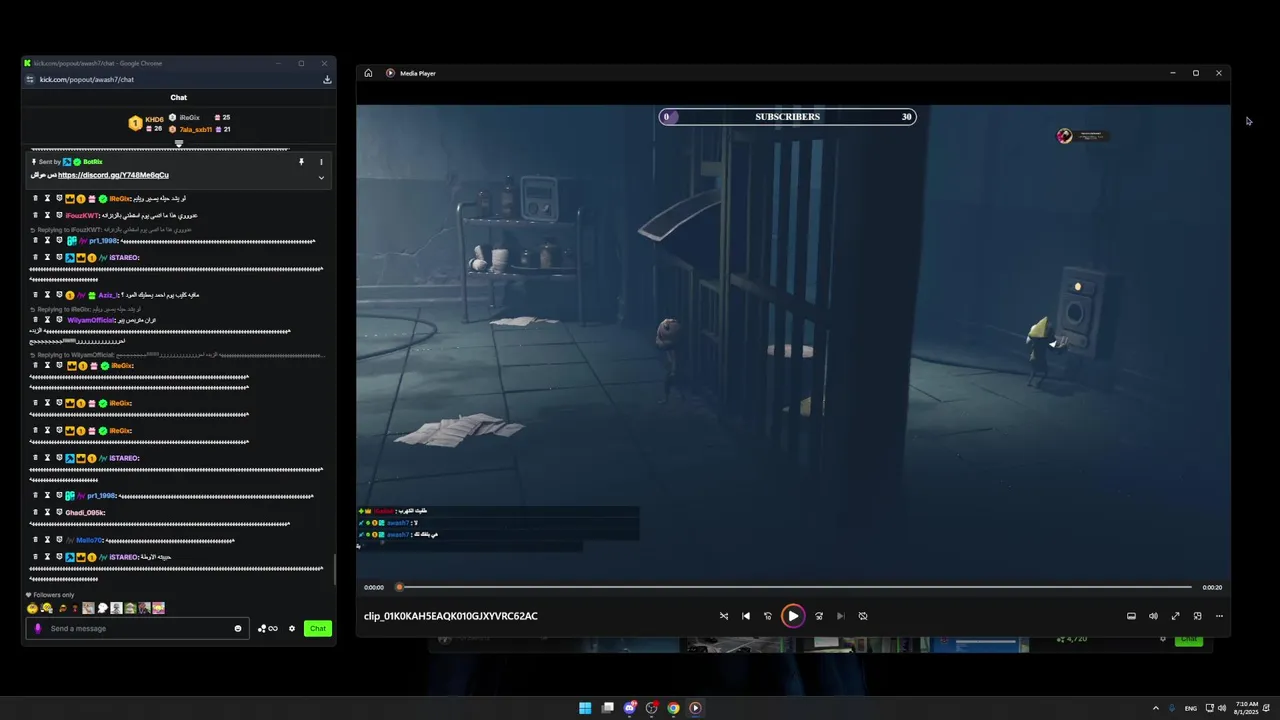This screenshot has height=720, width=1280.
Task: Enter mini player view
Action: [1197, 616]
